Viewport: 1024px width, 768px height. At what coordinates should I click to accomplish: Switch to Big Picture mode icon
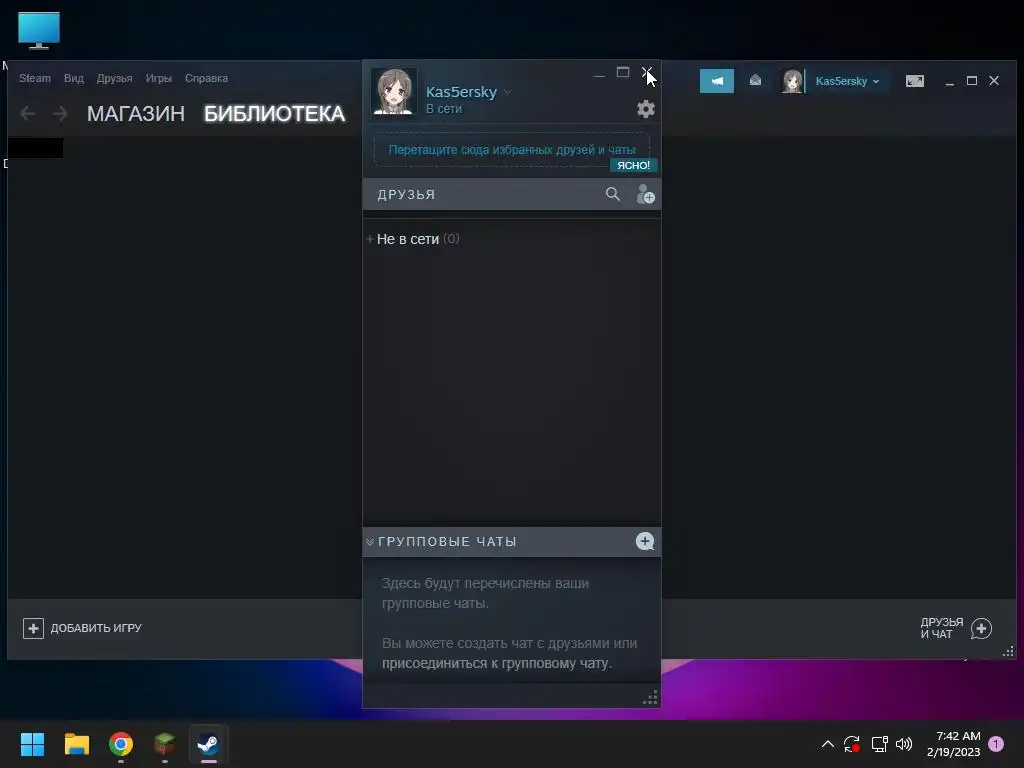914,81
